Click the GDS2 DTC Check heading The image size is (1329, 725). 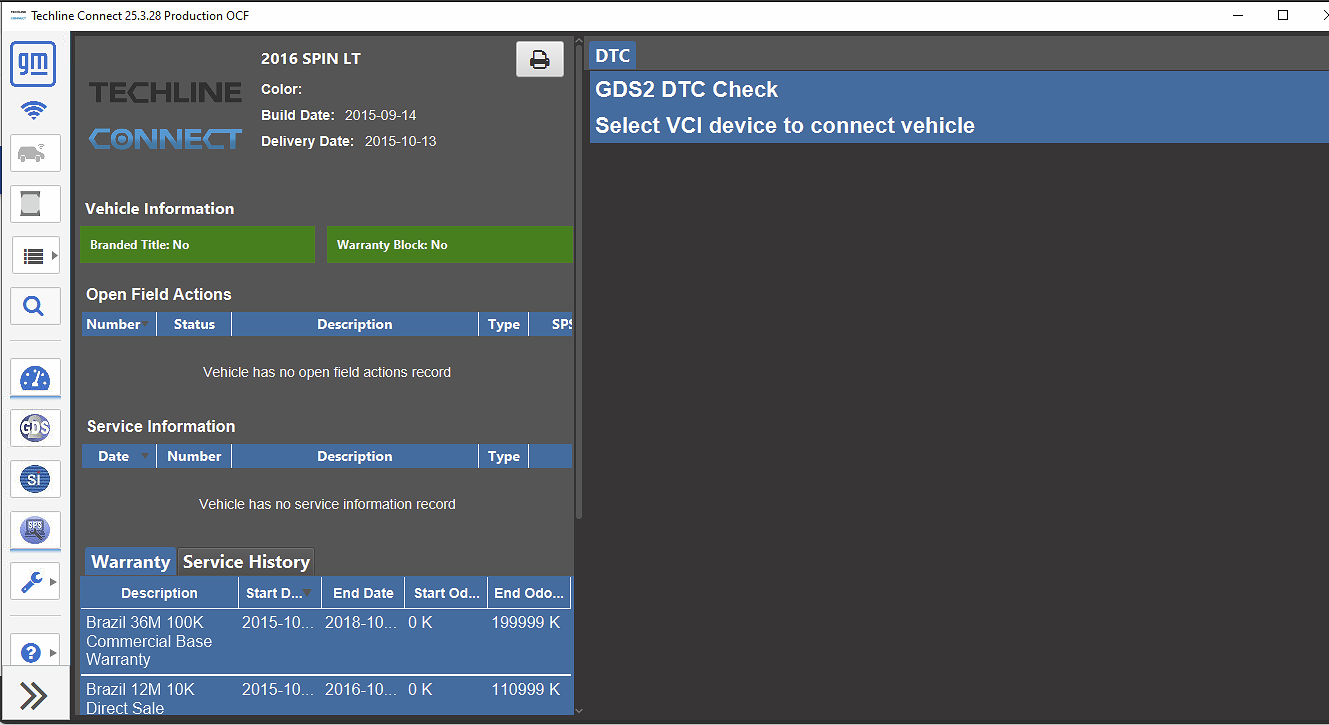687,90
